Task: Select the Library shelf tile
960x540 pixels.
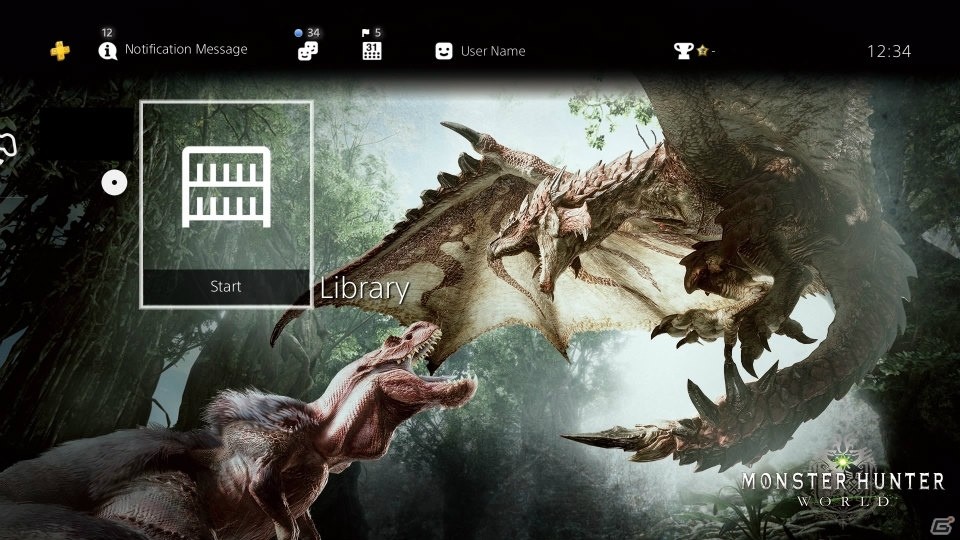Action: [227, 204]
